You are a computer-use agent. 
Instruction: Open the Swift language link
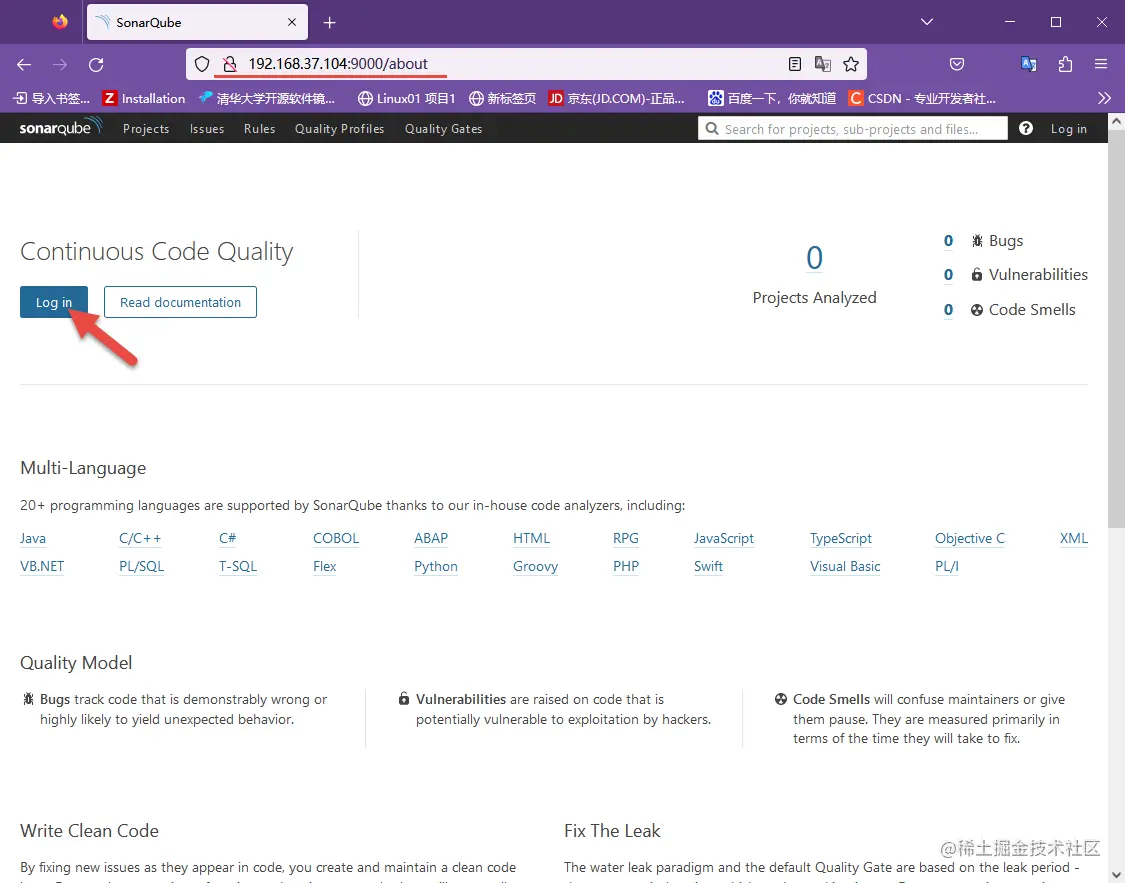[708, 567]
